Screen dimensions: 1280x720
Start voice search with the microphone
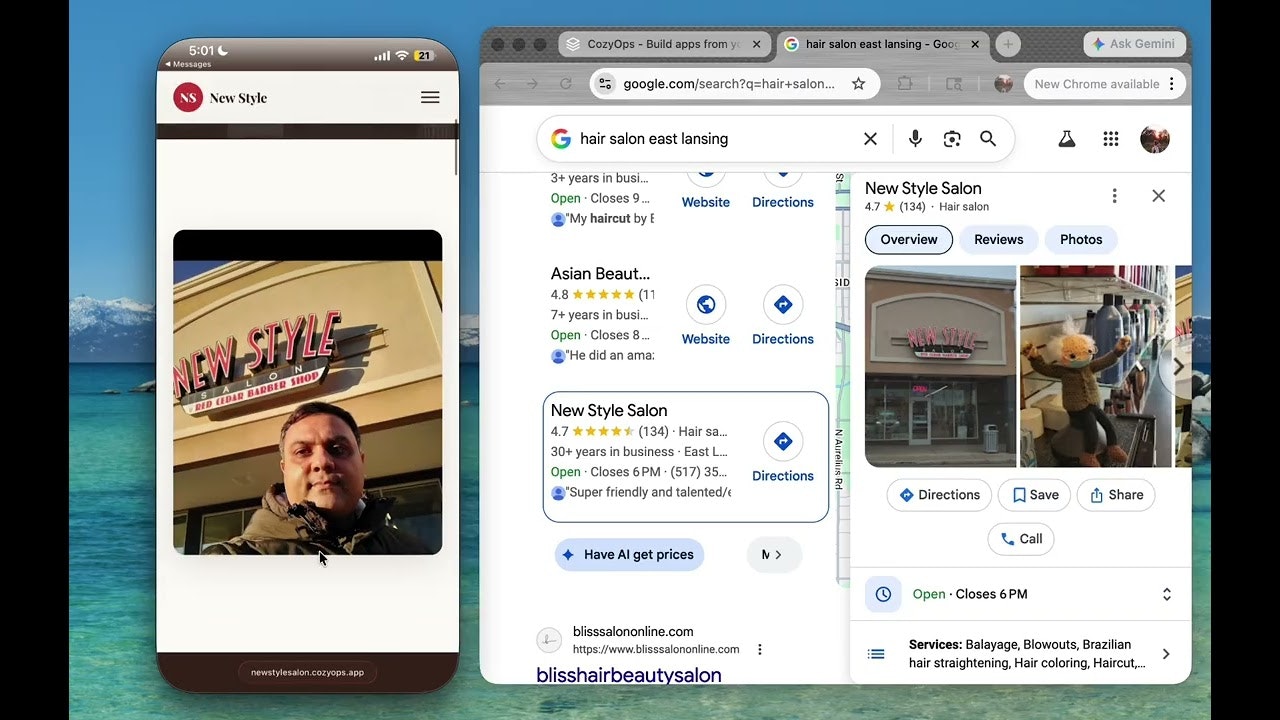(915, 139)
